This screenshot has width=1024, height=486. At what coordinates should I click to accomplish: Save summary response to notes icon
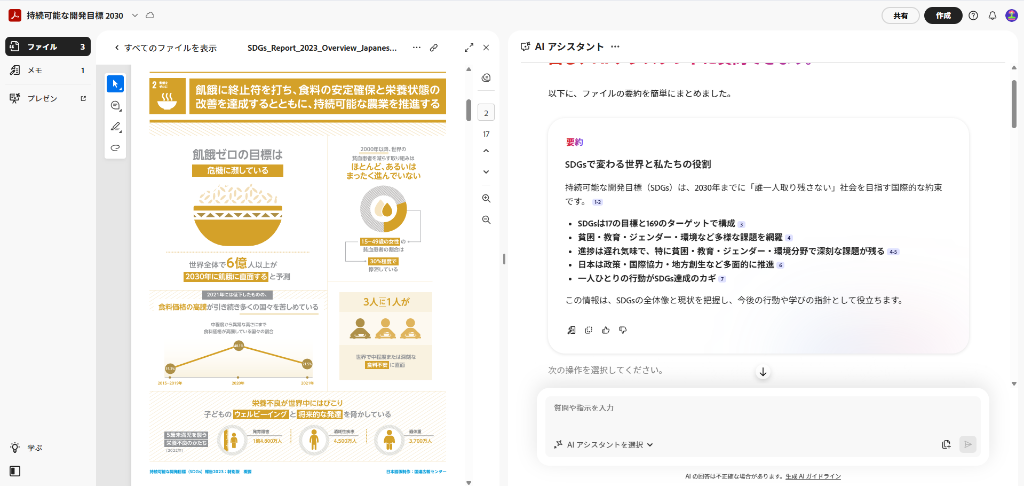[x=571, y=330]
